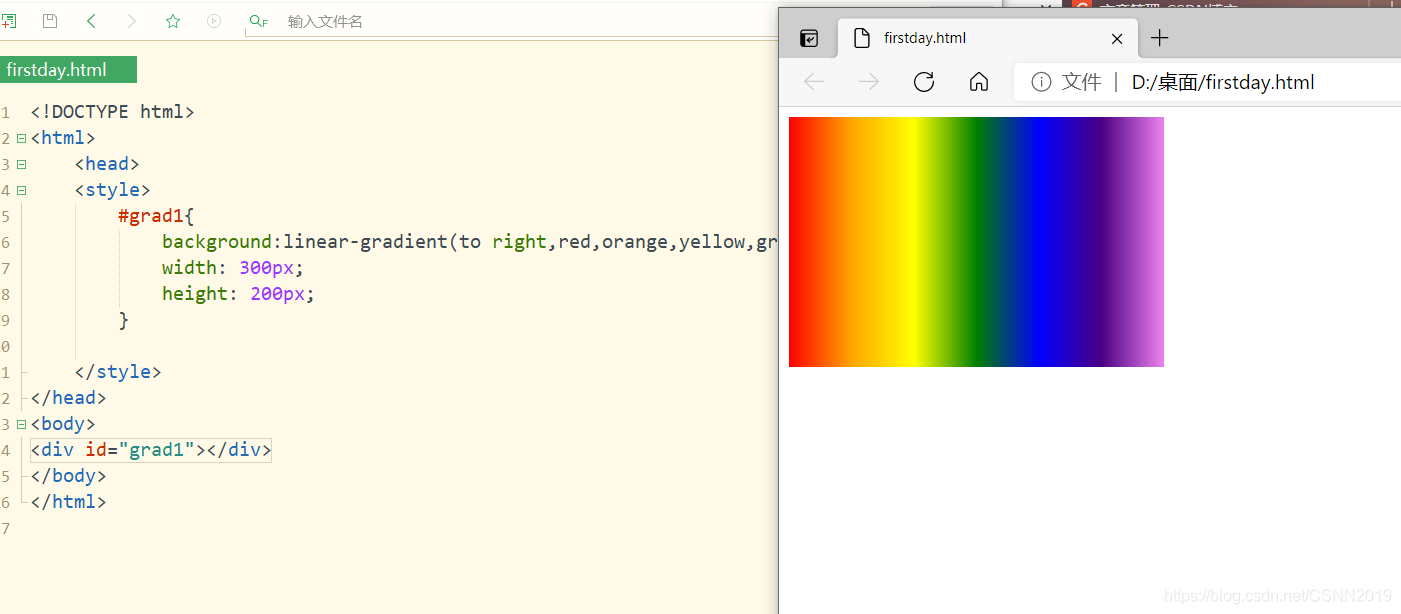Image resolution: width=1401 pixels, height=614 pixels.
Task: Go forward with editor's right chevron icon
Action: pos(132,21)
